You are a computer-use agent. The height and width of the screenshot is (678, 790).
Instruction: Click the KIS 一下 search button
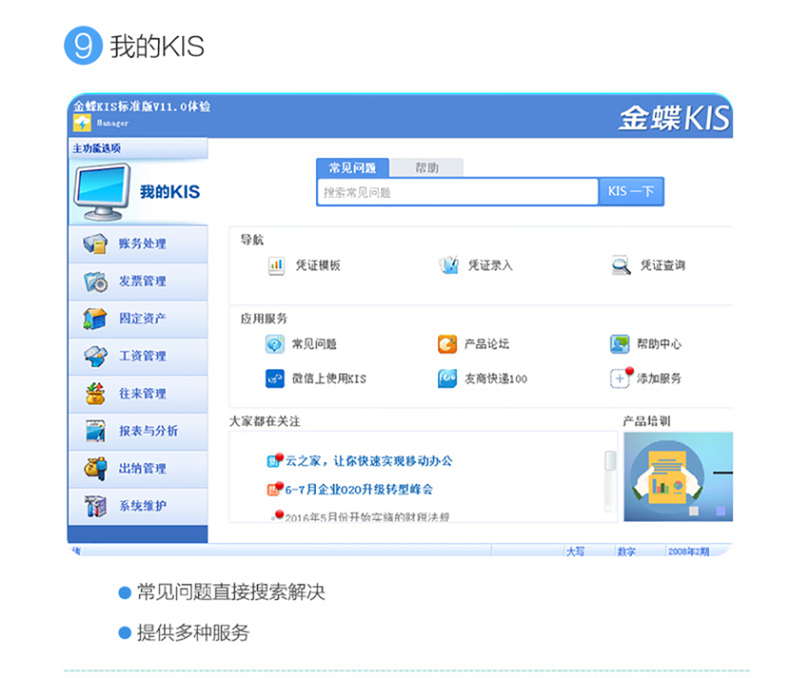point(631,191)
